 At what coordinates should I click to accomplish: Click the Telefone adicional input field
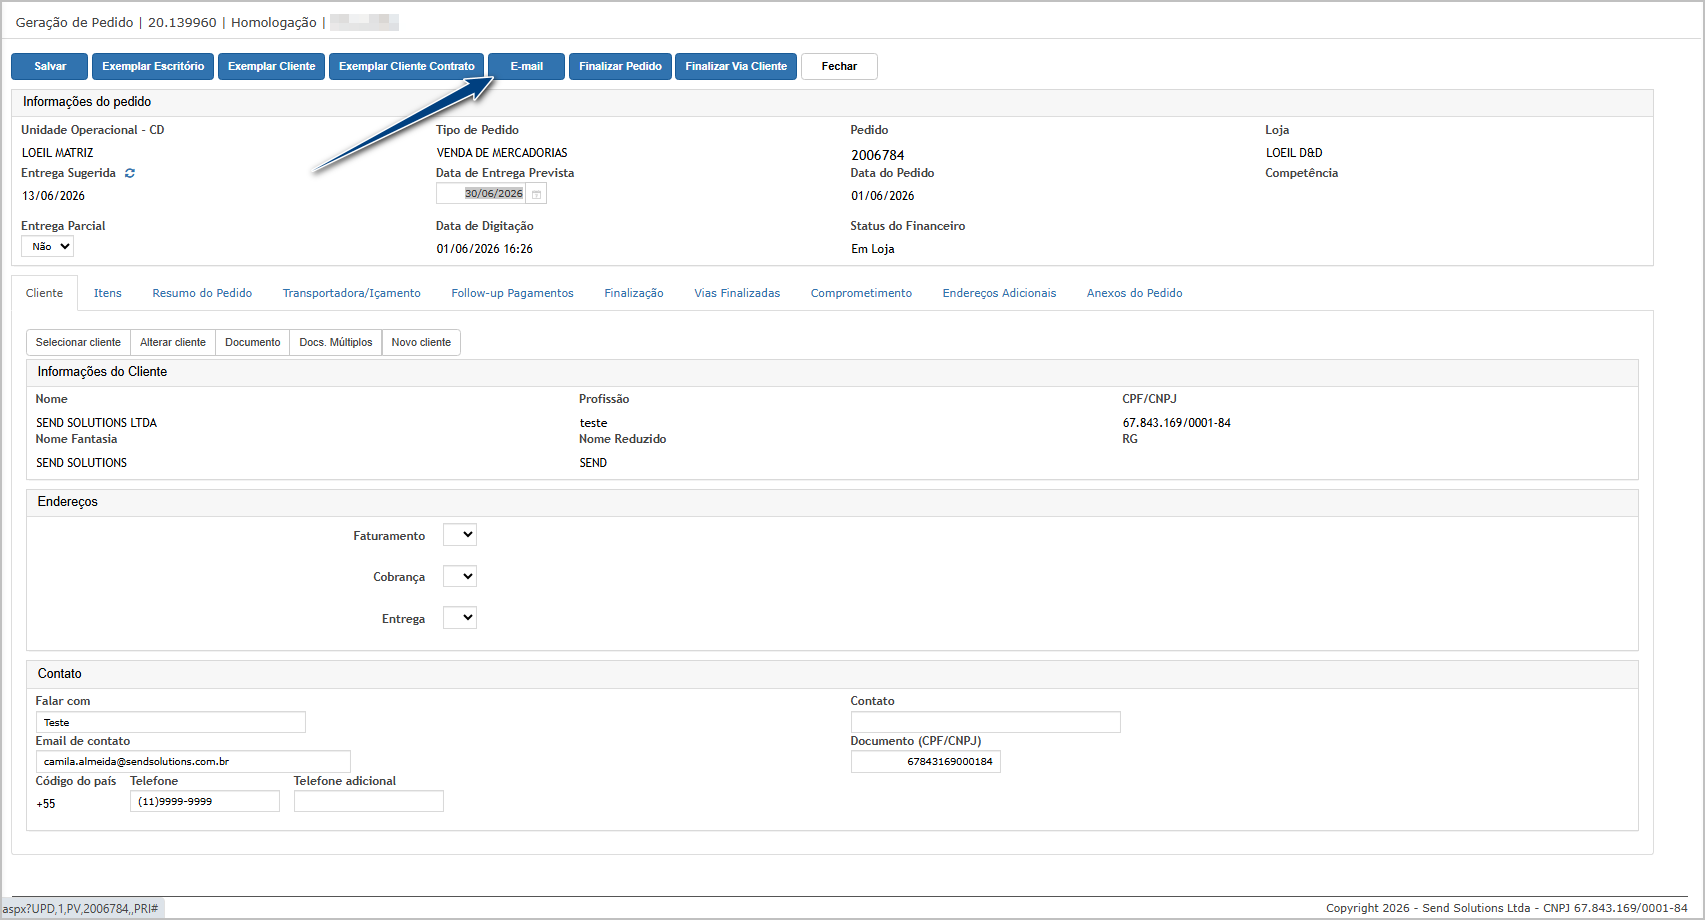tap(369, 801)
